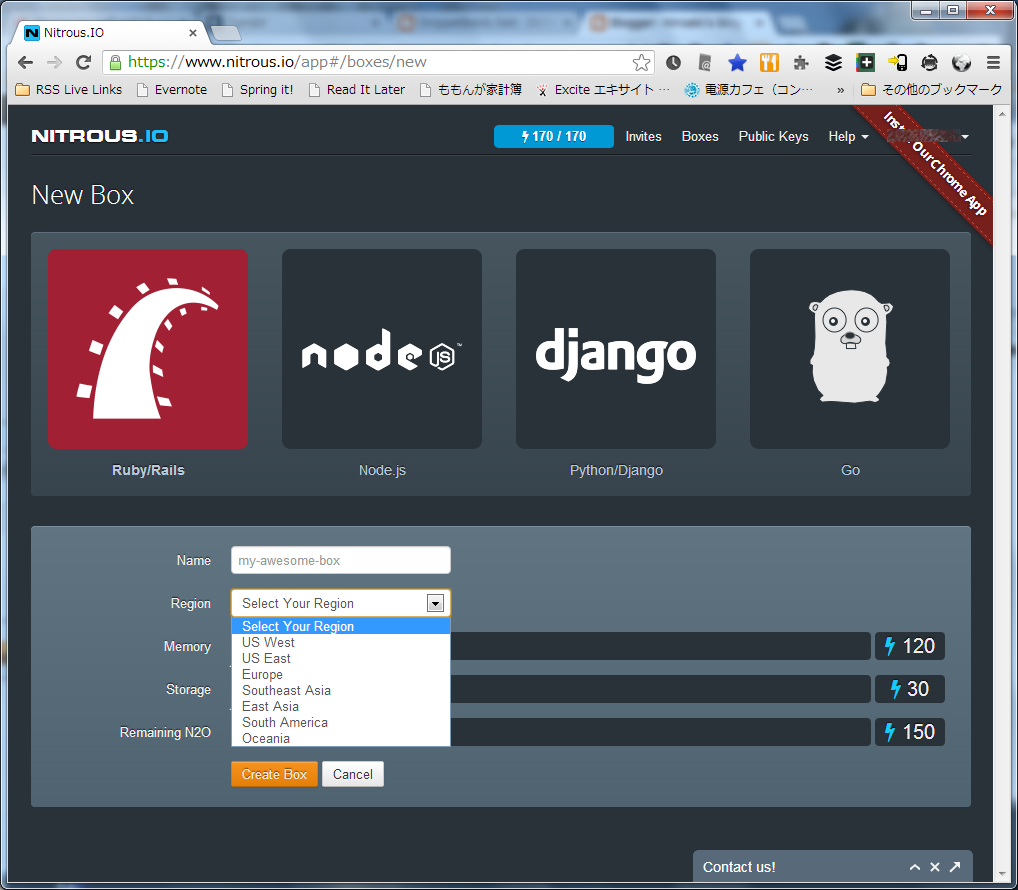
Task: Click the Memory slider bar
Action: (x=660, y=646)
